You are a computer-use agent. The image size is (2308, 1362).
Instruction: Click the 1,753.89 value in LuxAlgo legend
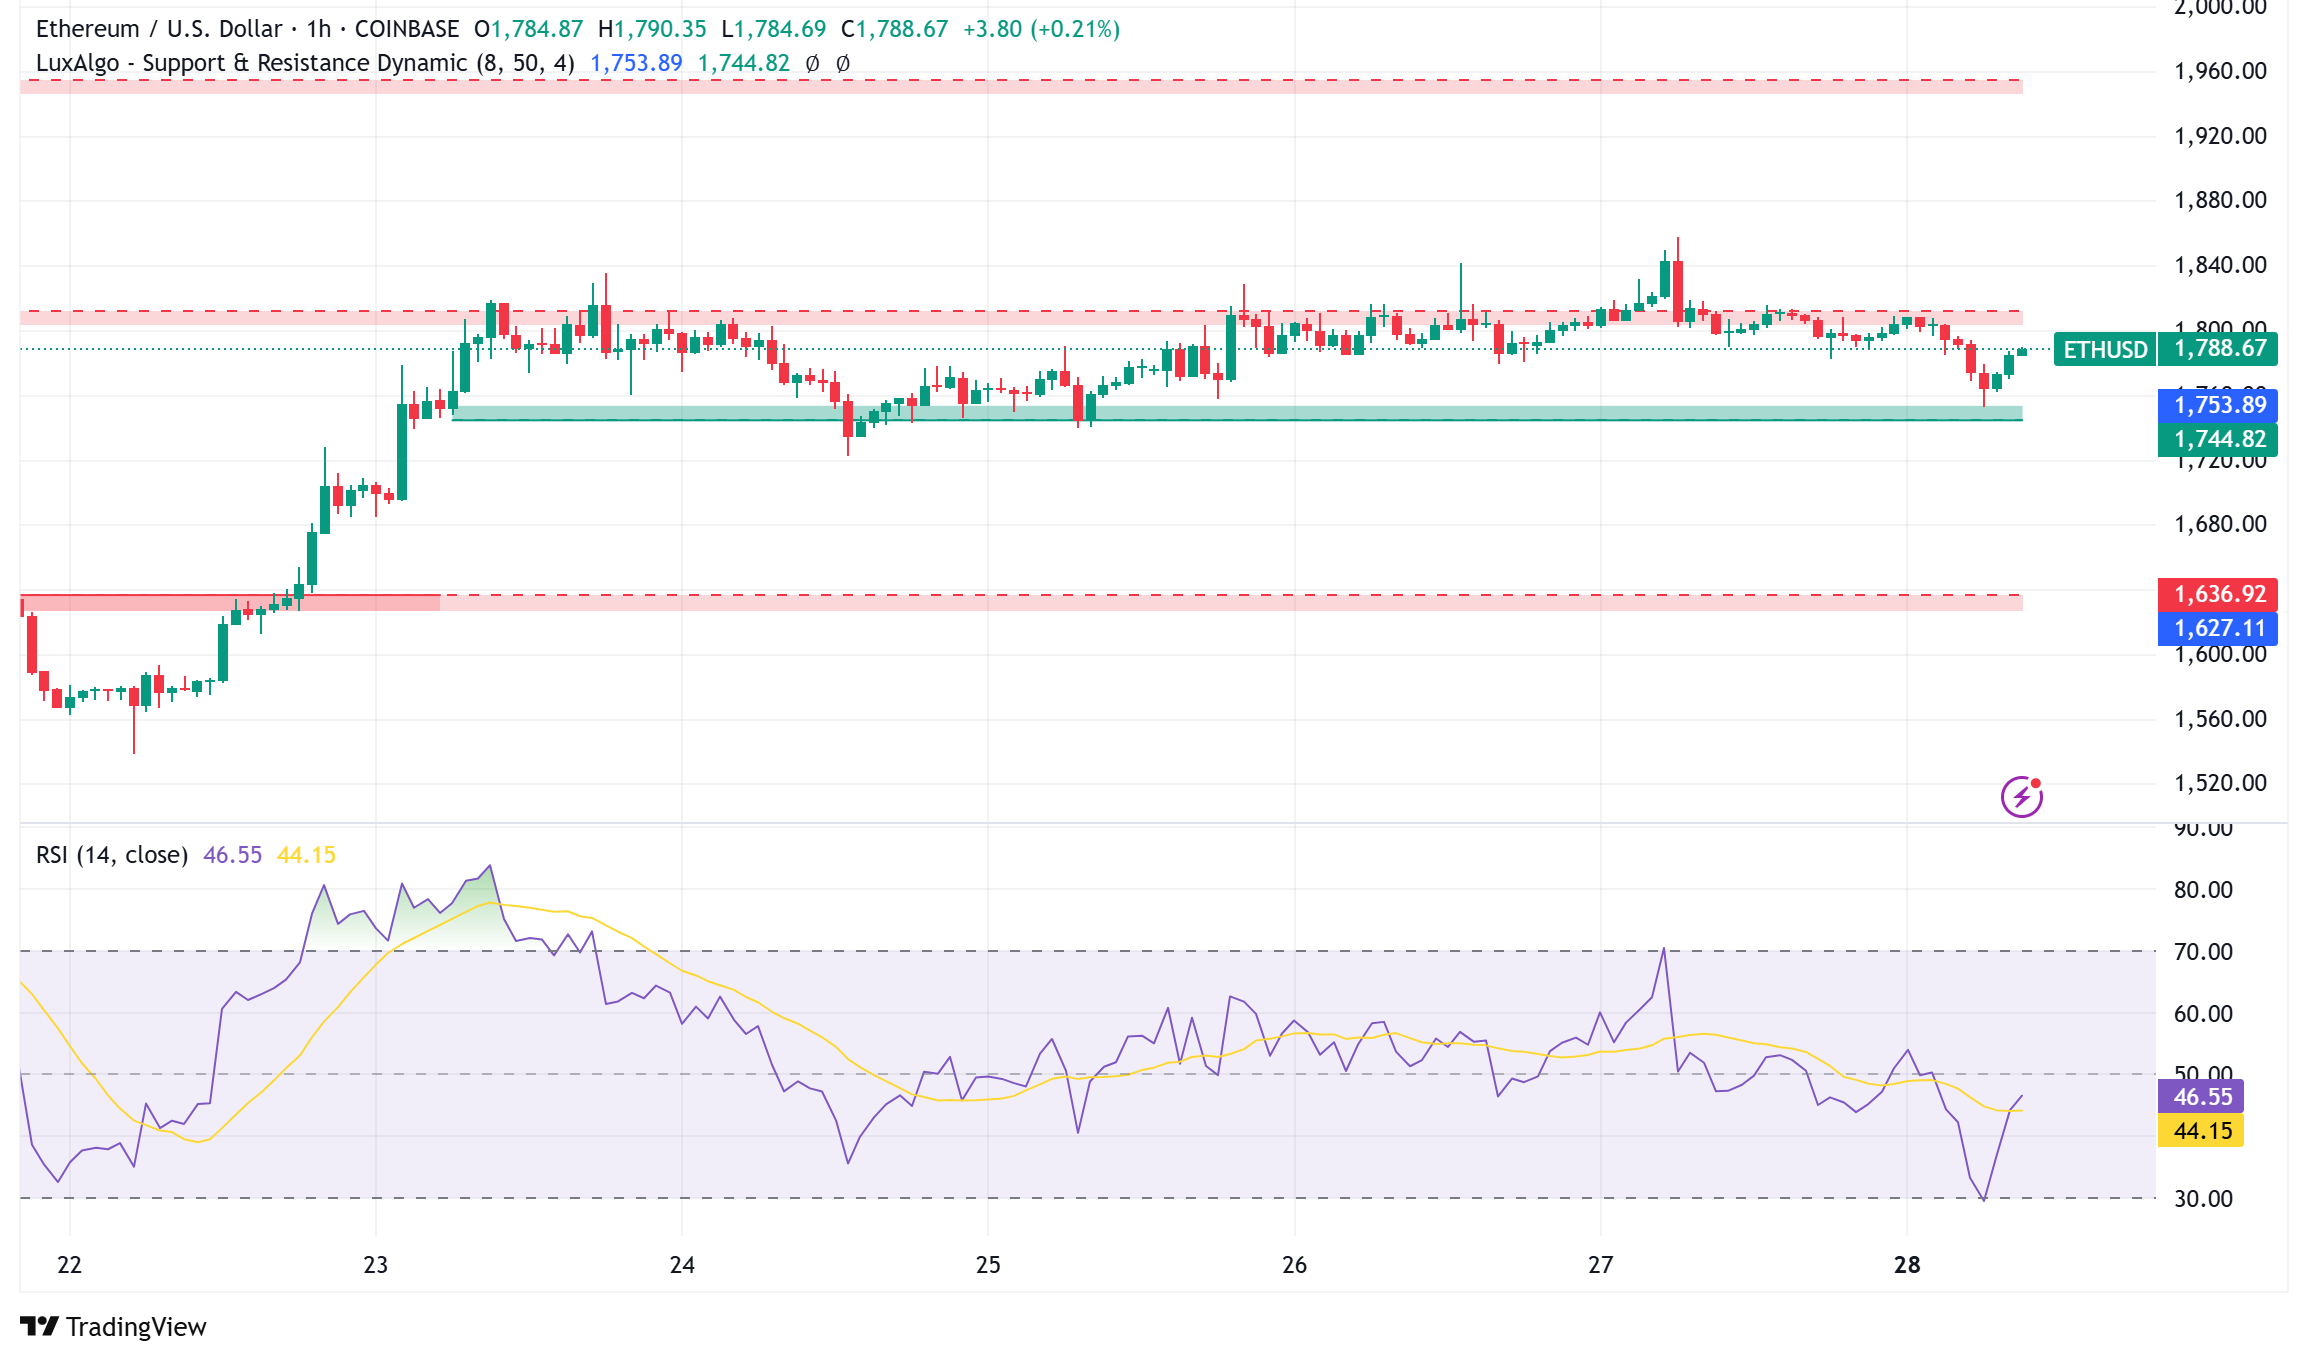[636, 63]
